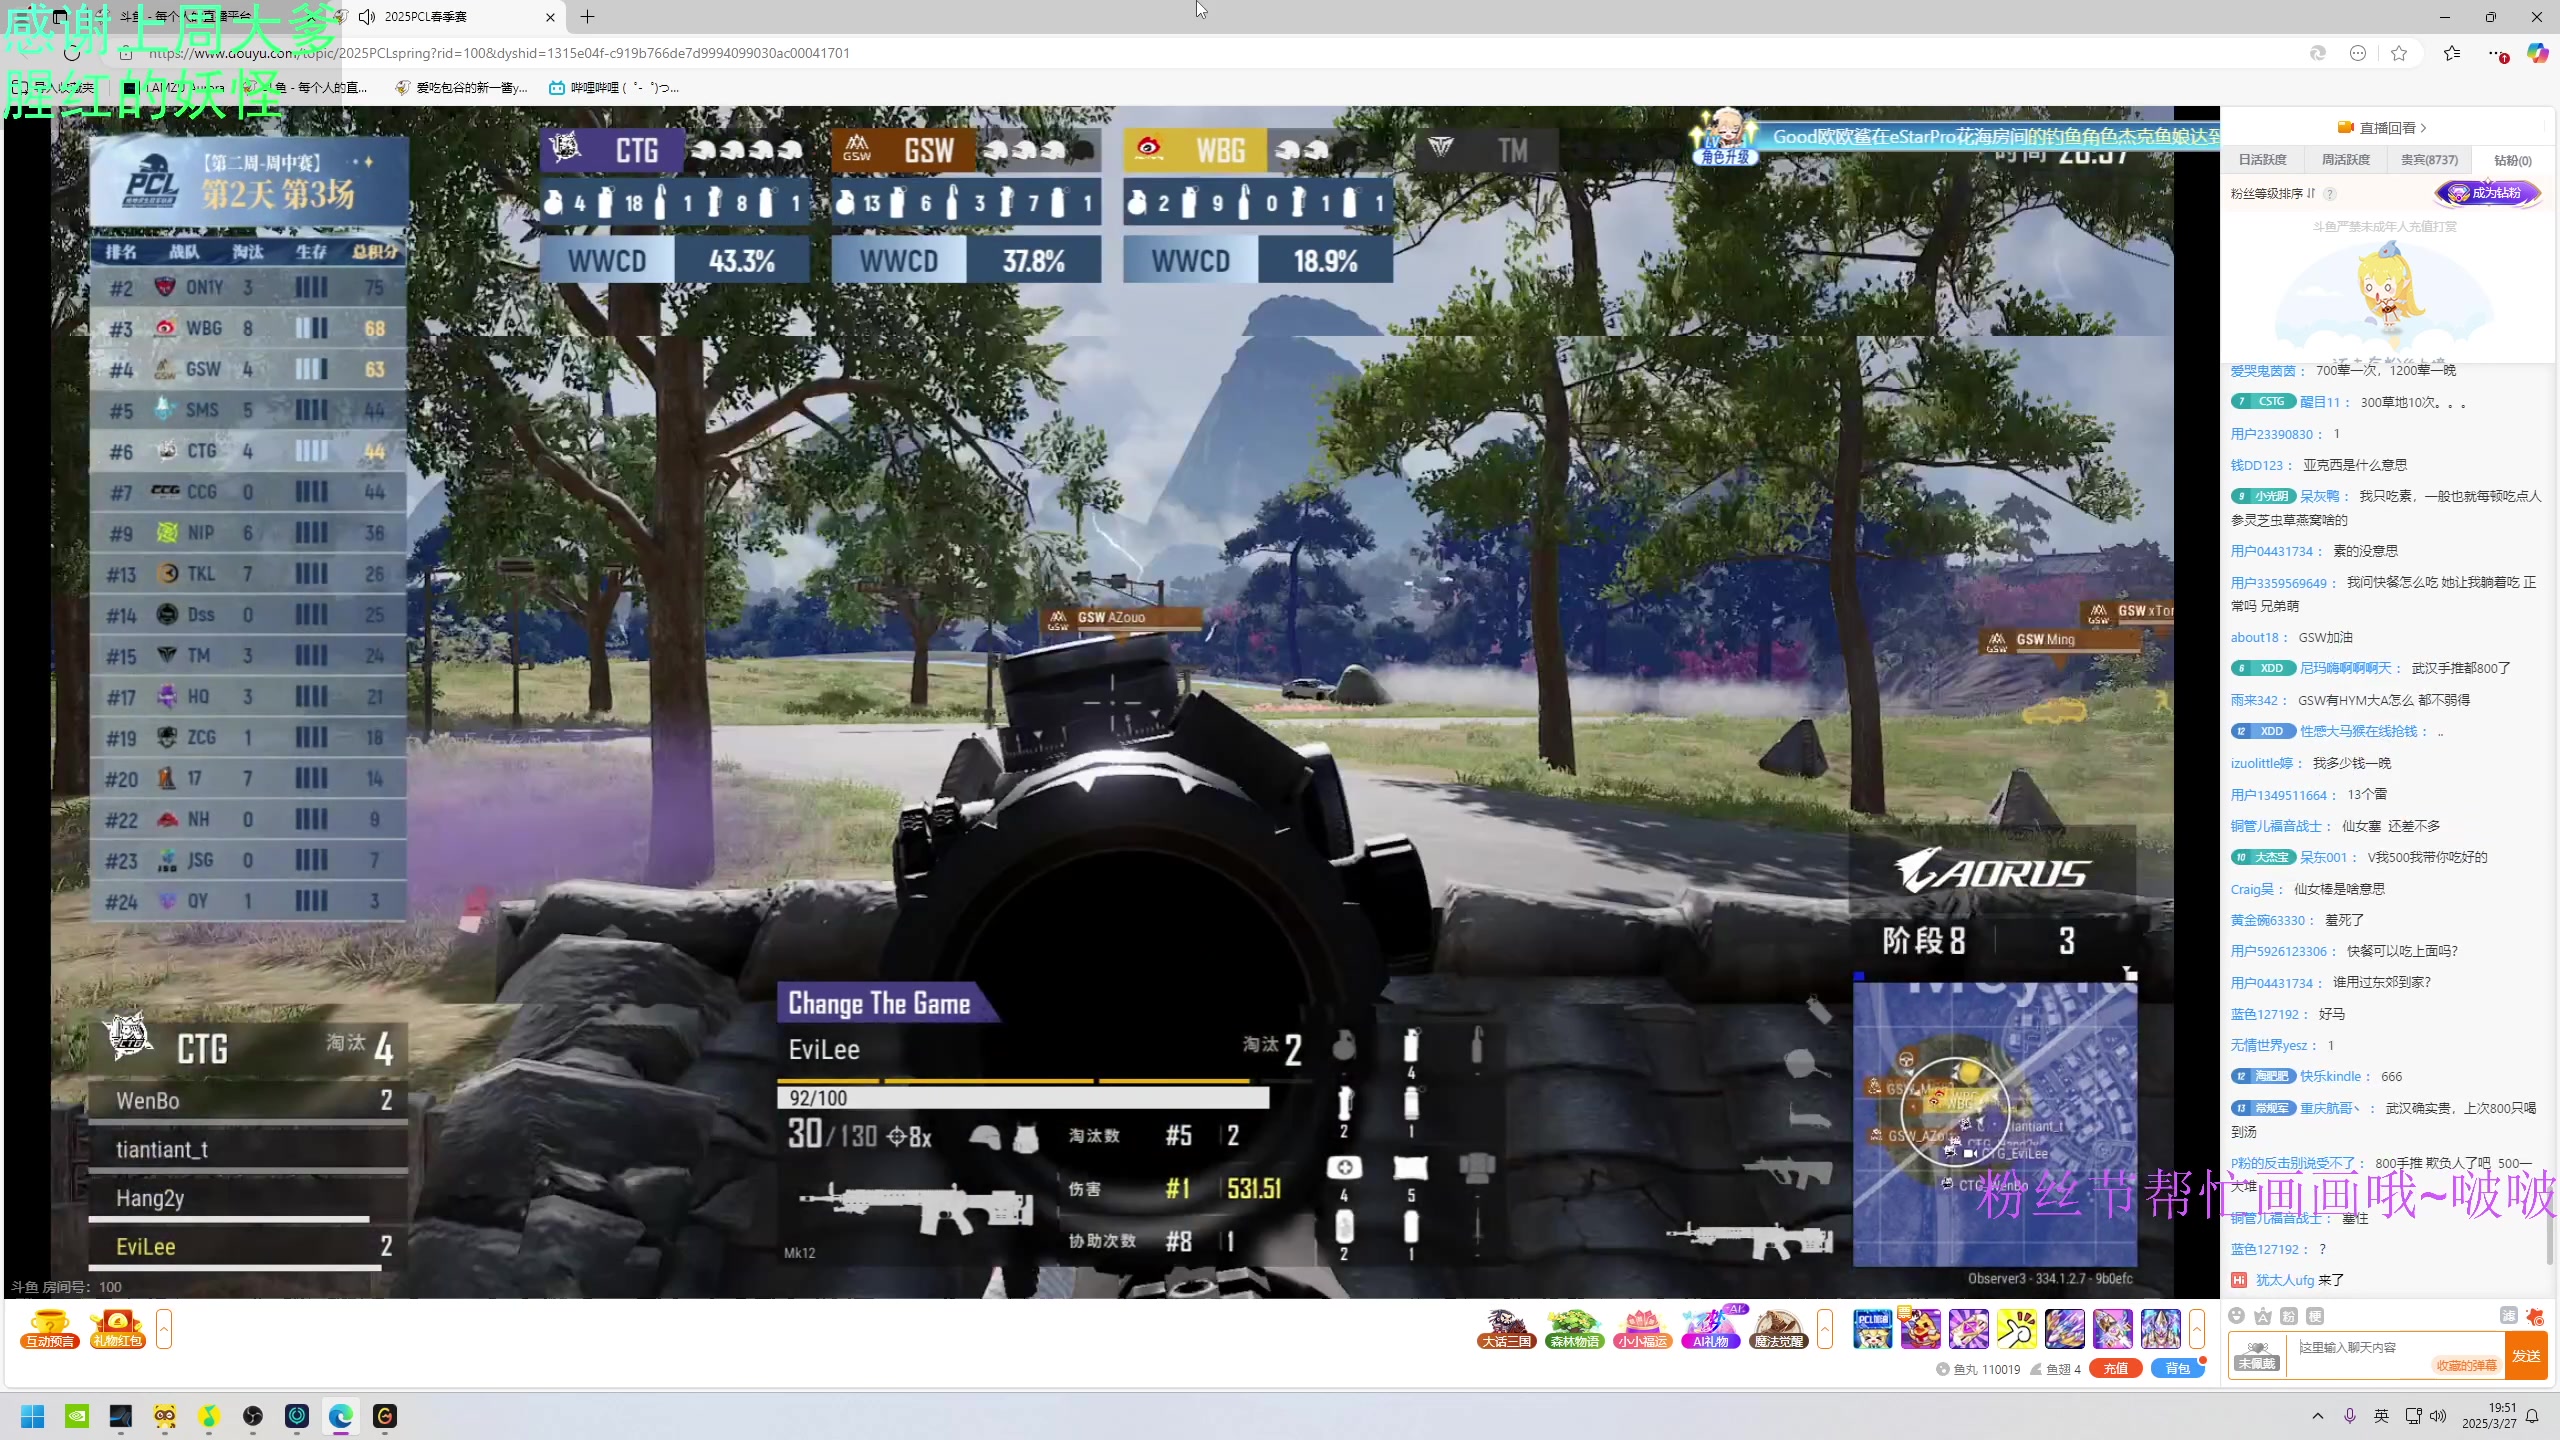Click the help question mark beside 粉丝等级排序

[2330, 193]
